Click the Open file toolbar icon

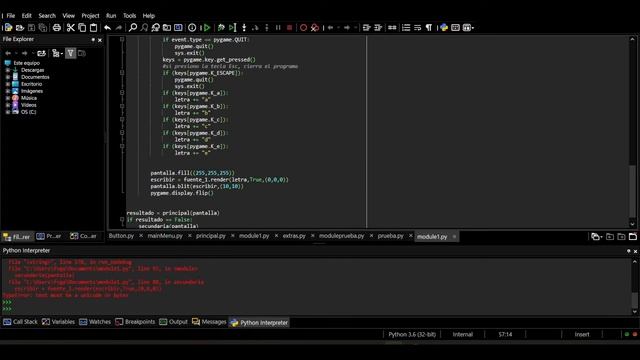coord(20,28)
